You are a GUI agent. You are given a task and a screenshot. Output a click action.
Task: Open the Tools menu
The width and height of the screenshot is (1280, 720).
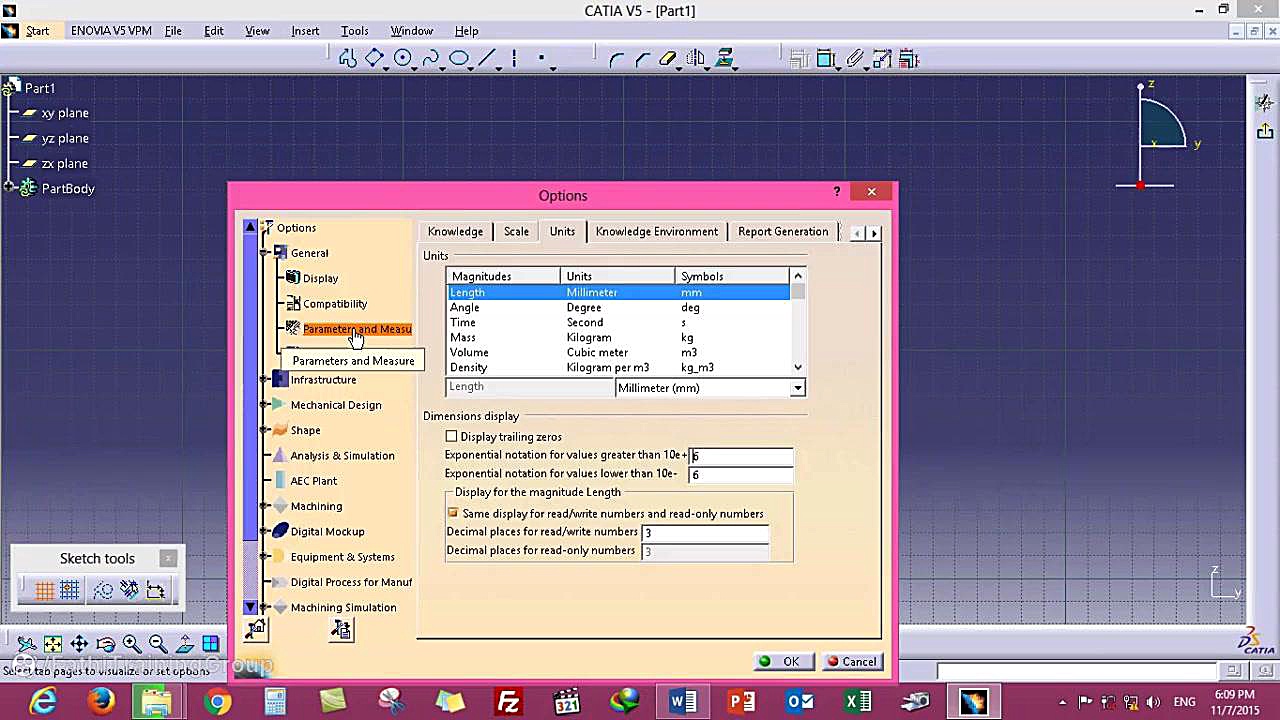[354, 31]
